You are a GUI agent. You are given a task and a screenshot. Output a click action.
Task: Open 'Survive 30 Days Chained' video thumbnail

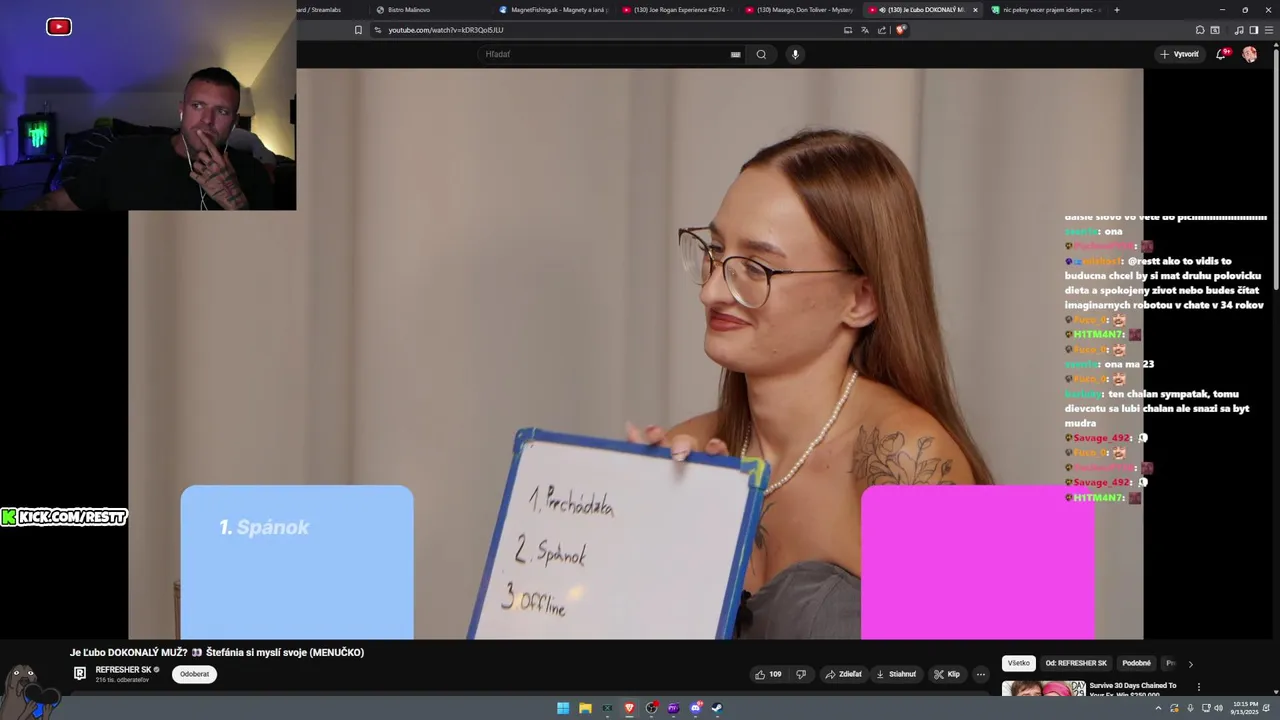pyautogui.click(x=1044, y=689)
